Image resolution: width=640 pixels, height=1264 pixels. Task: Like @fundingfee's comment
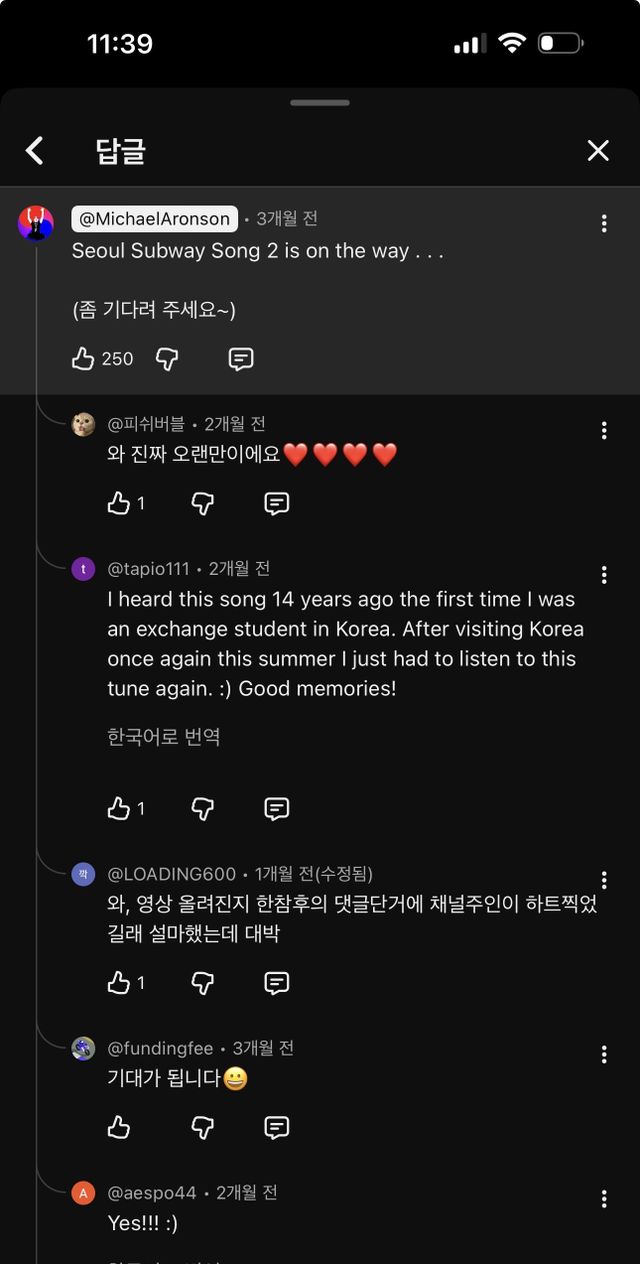119,1128
